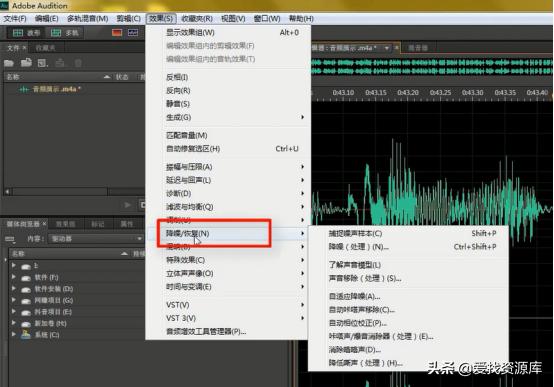The image size is (554, 387).
Task: Click the import file icon in Files panel
Action: [26, 63]
